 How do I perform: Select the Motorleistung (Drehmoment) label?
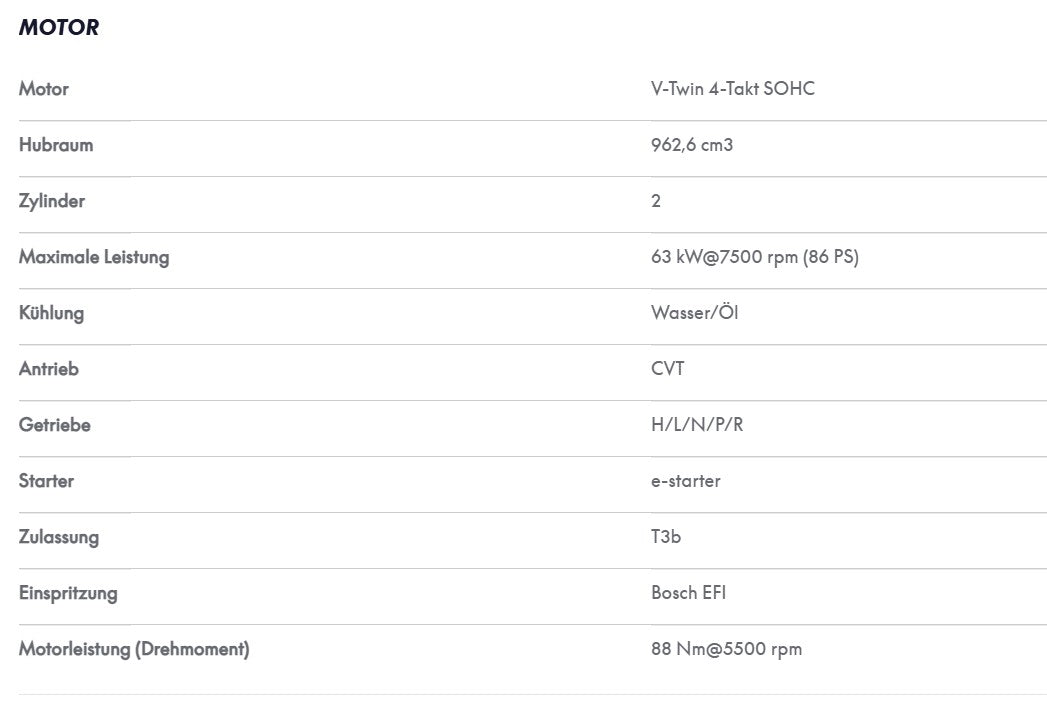[x=134, y=650]
